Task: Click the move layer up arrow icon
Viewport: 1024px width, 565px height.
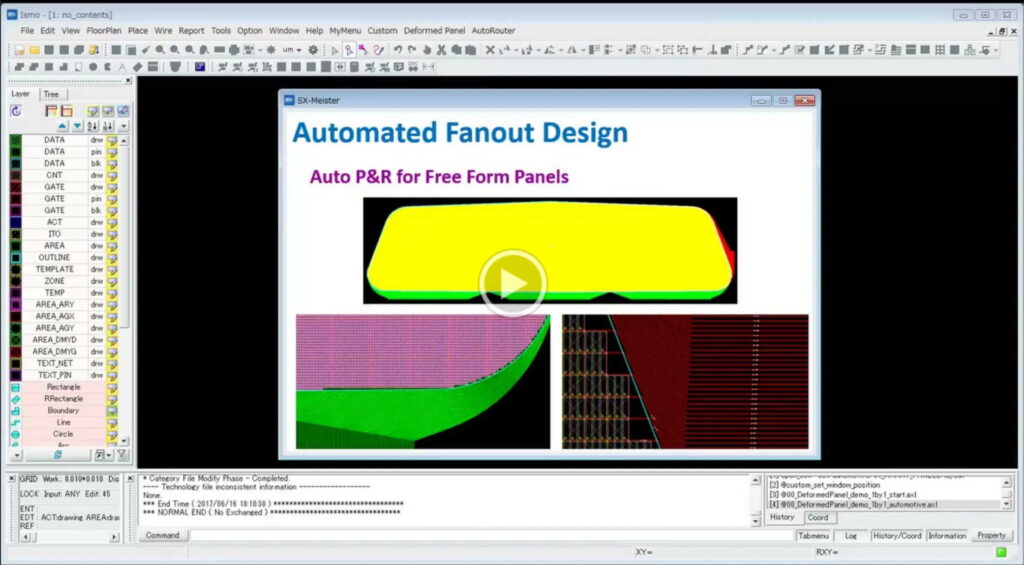Action: [x=62, y=125]
